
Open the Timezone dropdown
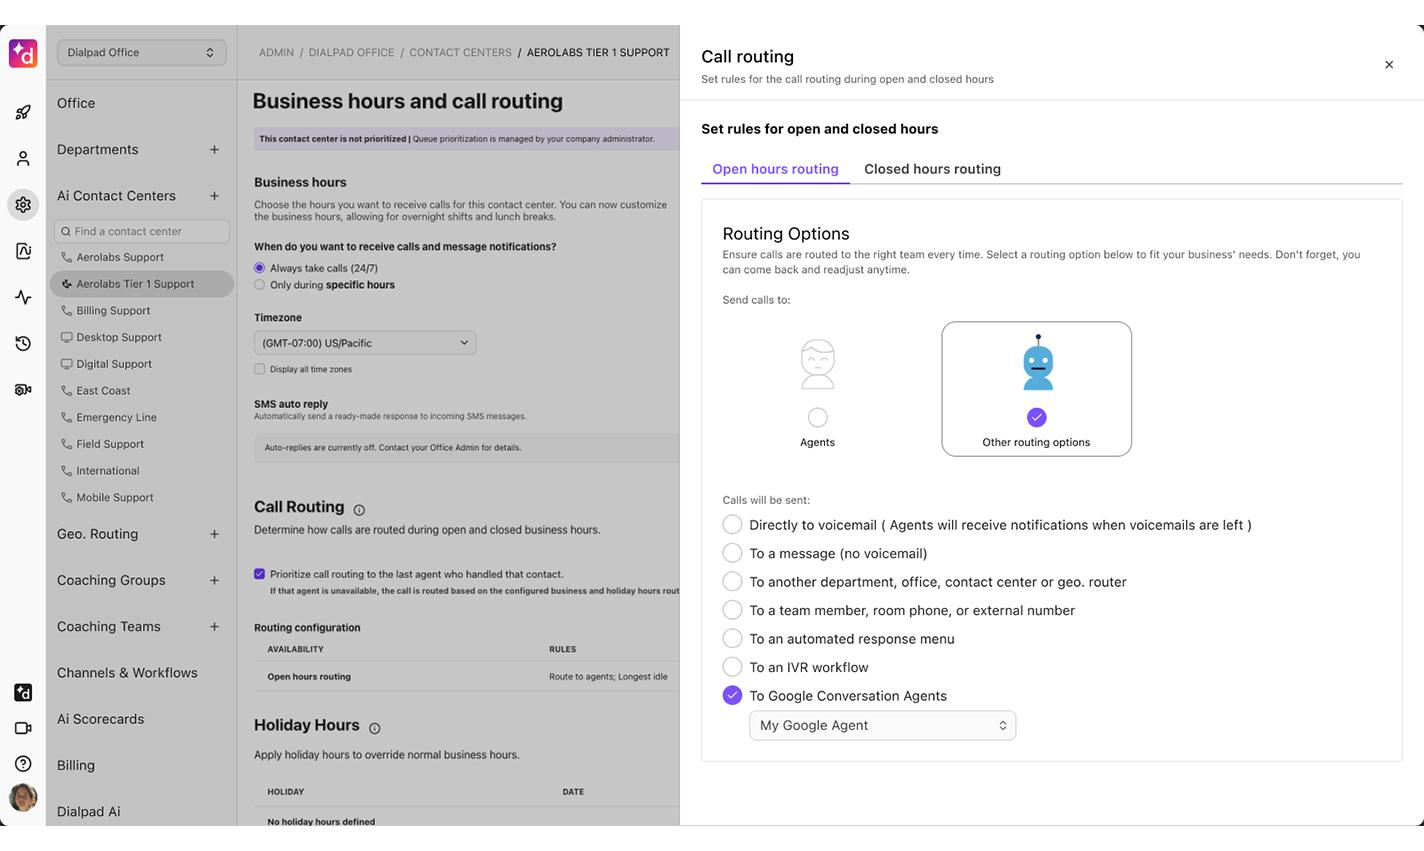coord(364,342)
